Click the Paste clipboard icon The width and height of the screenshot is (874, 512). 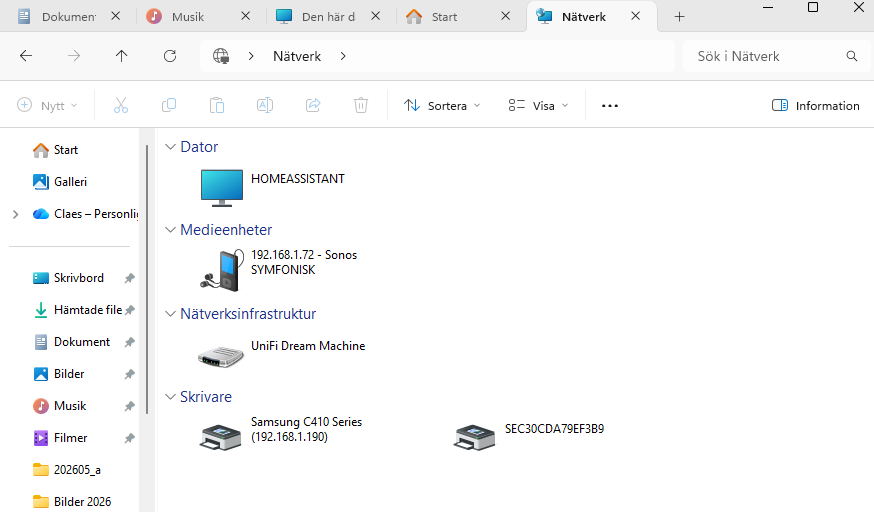point(217,105)
